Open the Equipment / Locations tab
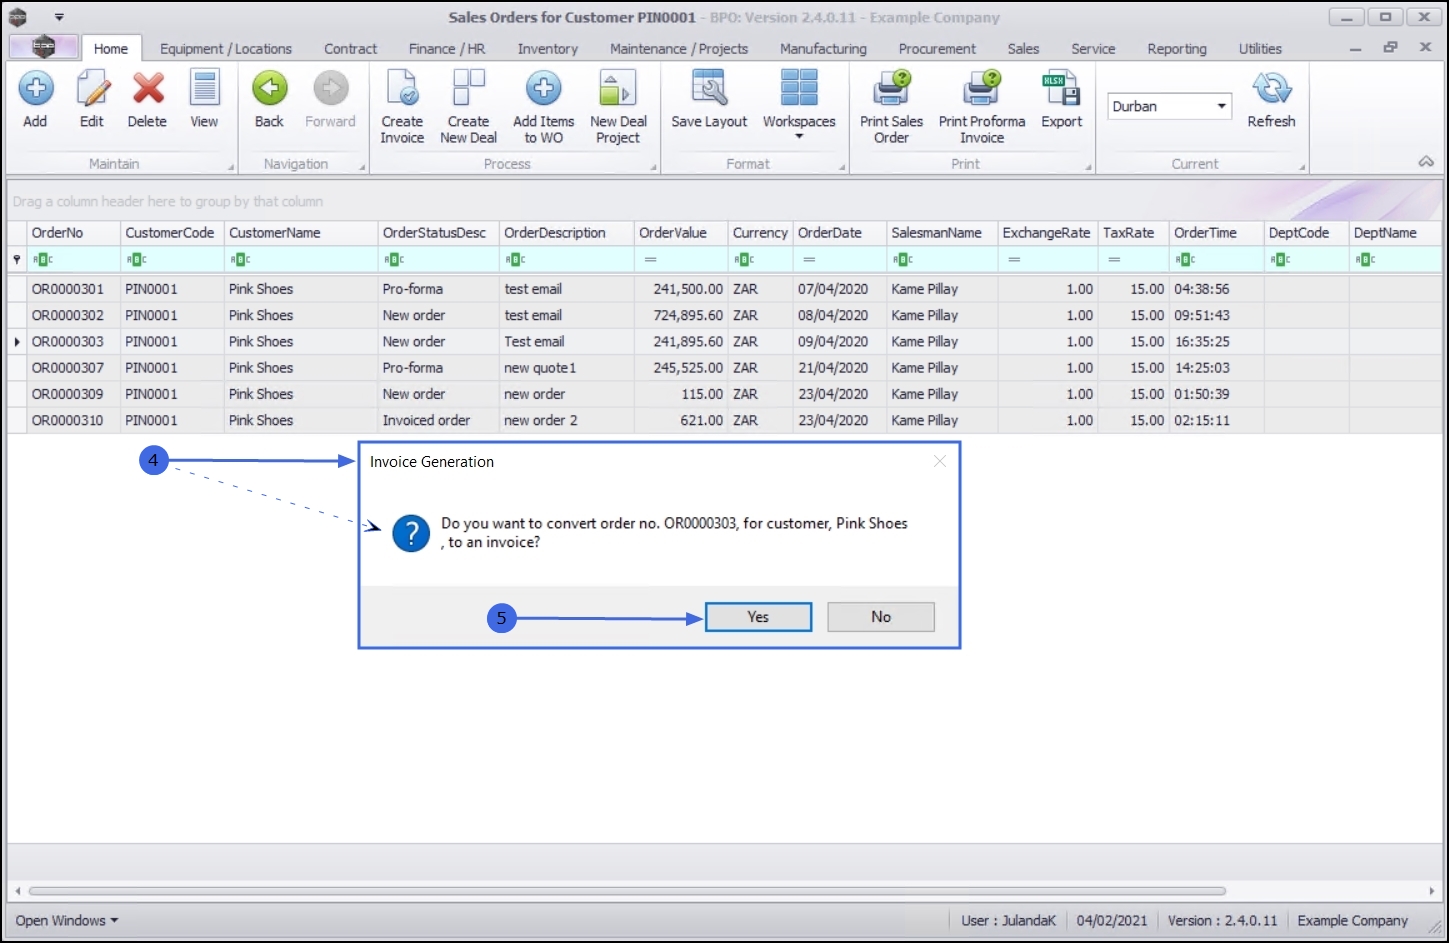Image resolution: width=1449 pixels, height=943 pixels. [226, 49]
